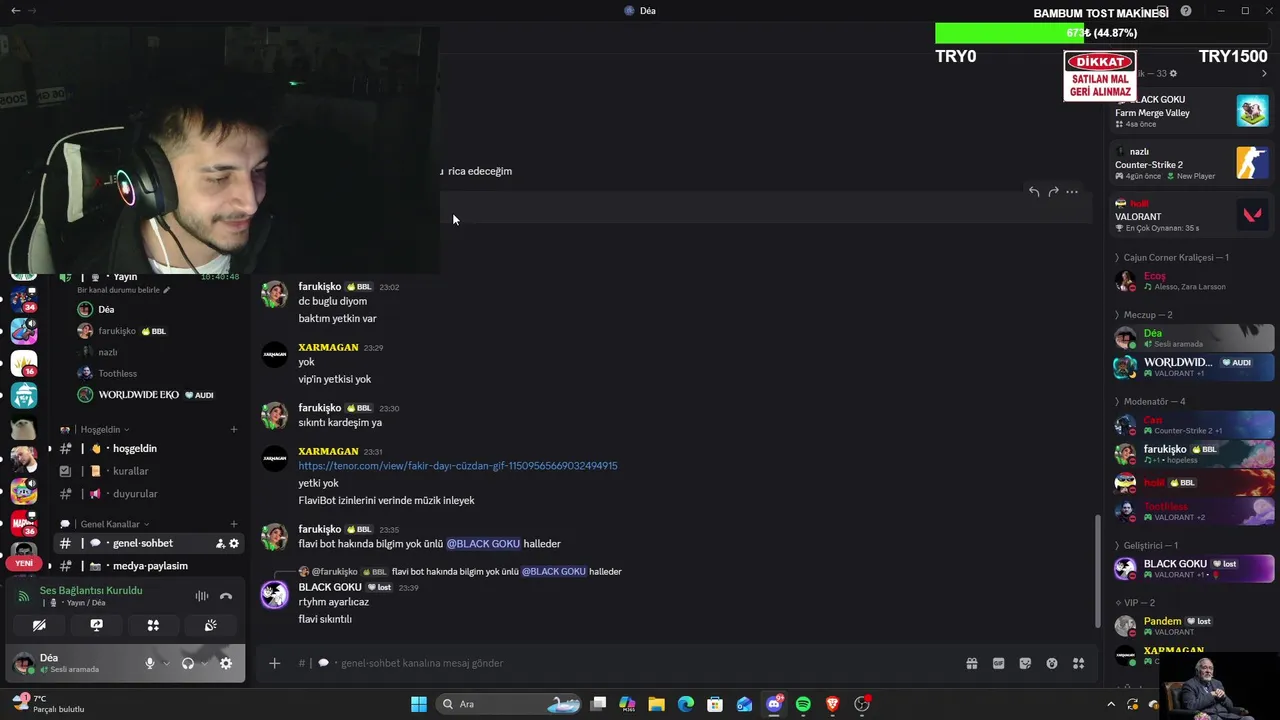Open the tenor.com fakir-dayı gif link

[x=458, y=466]
